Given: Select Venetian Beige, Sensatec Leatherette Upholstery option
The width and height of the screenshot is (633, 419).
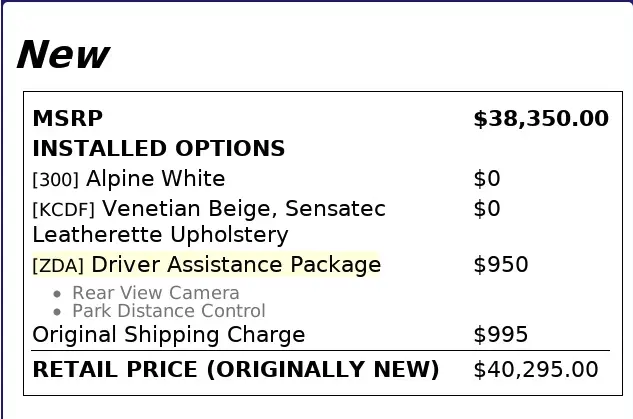Looking at the screenshot, I should (x=208, y=222).
